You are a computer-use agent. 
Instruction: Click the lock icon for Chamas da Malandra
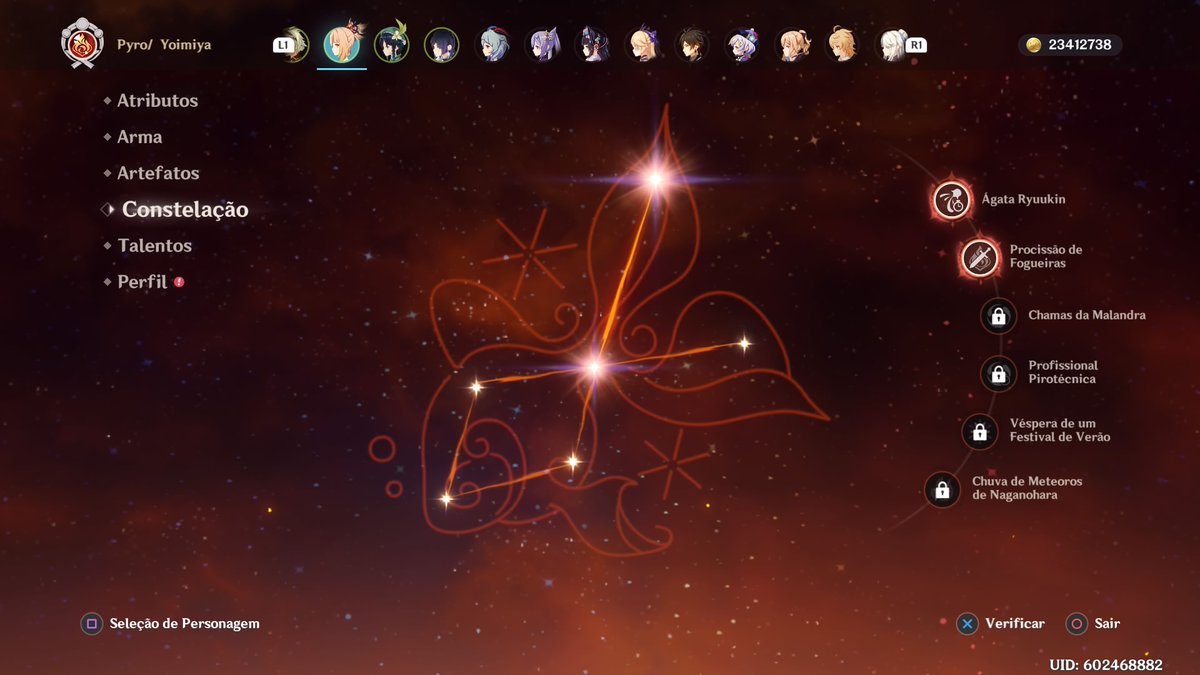(998, 317)
